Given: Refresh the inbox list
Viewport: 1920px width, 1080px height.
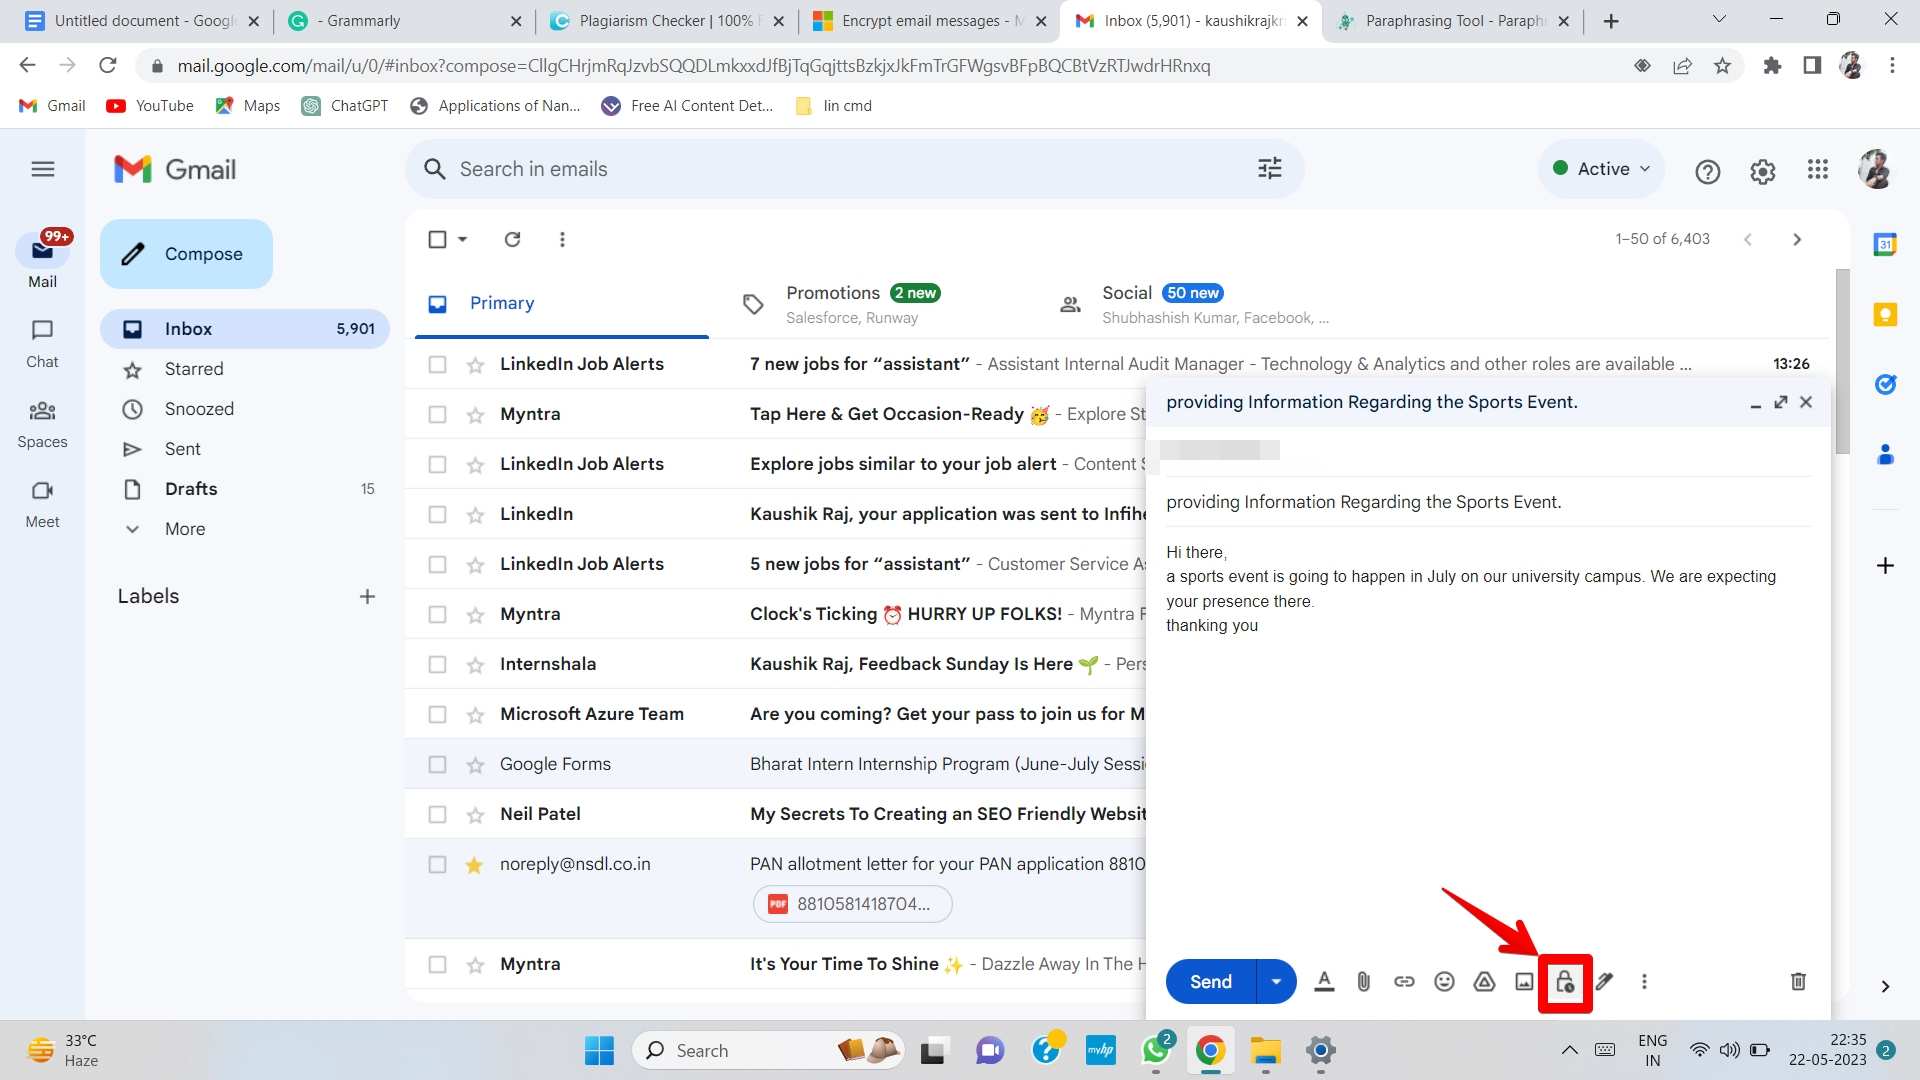Looking at the screenshot, I should click(512, 240).
